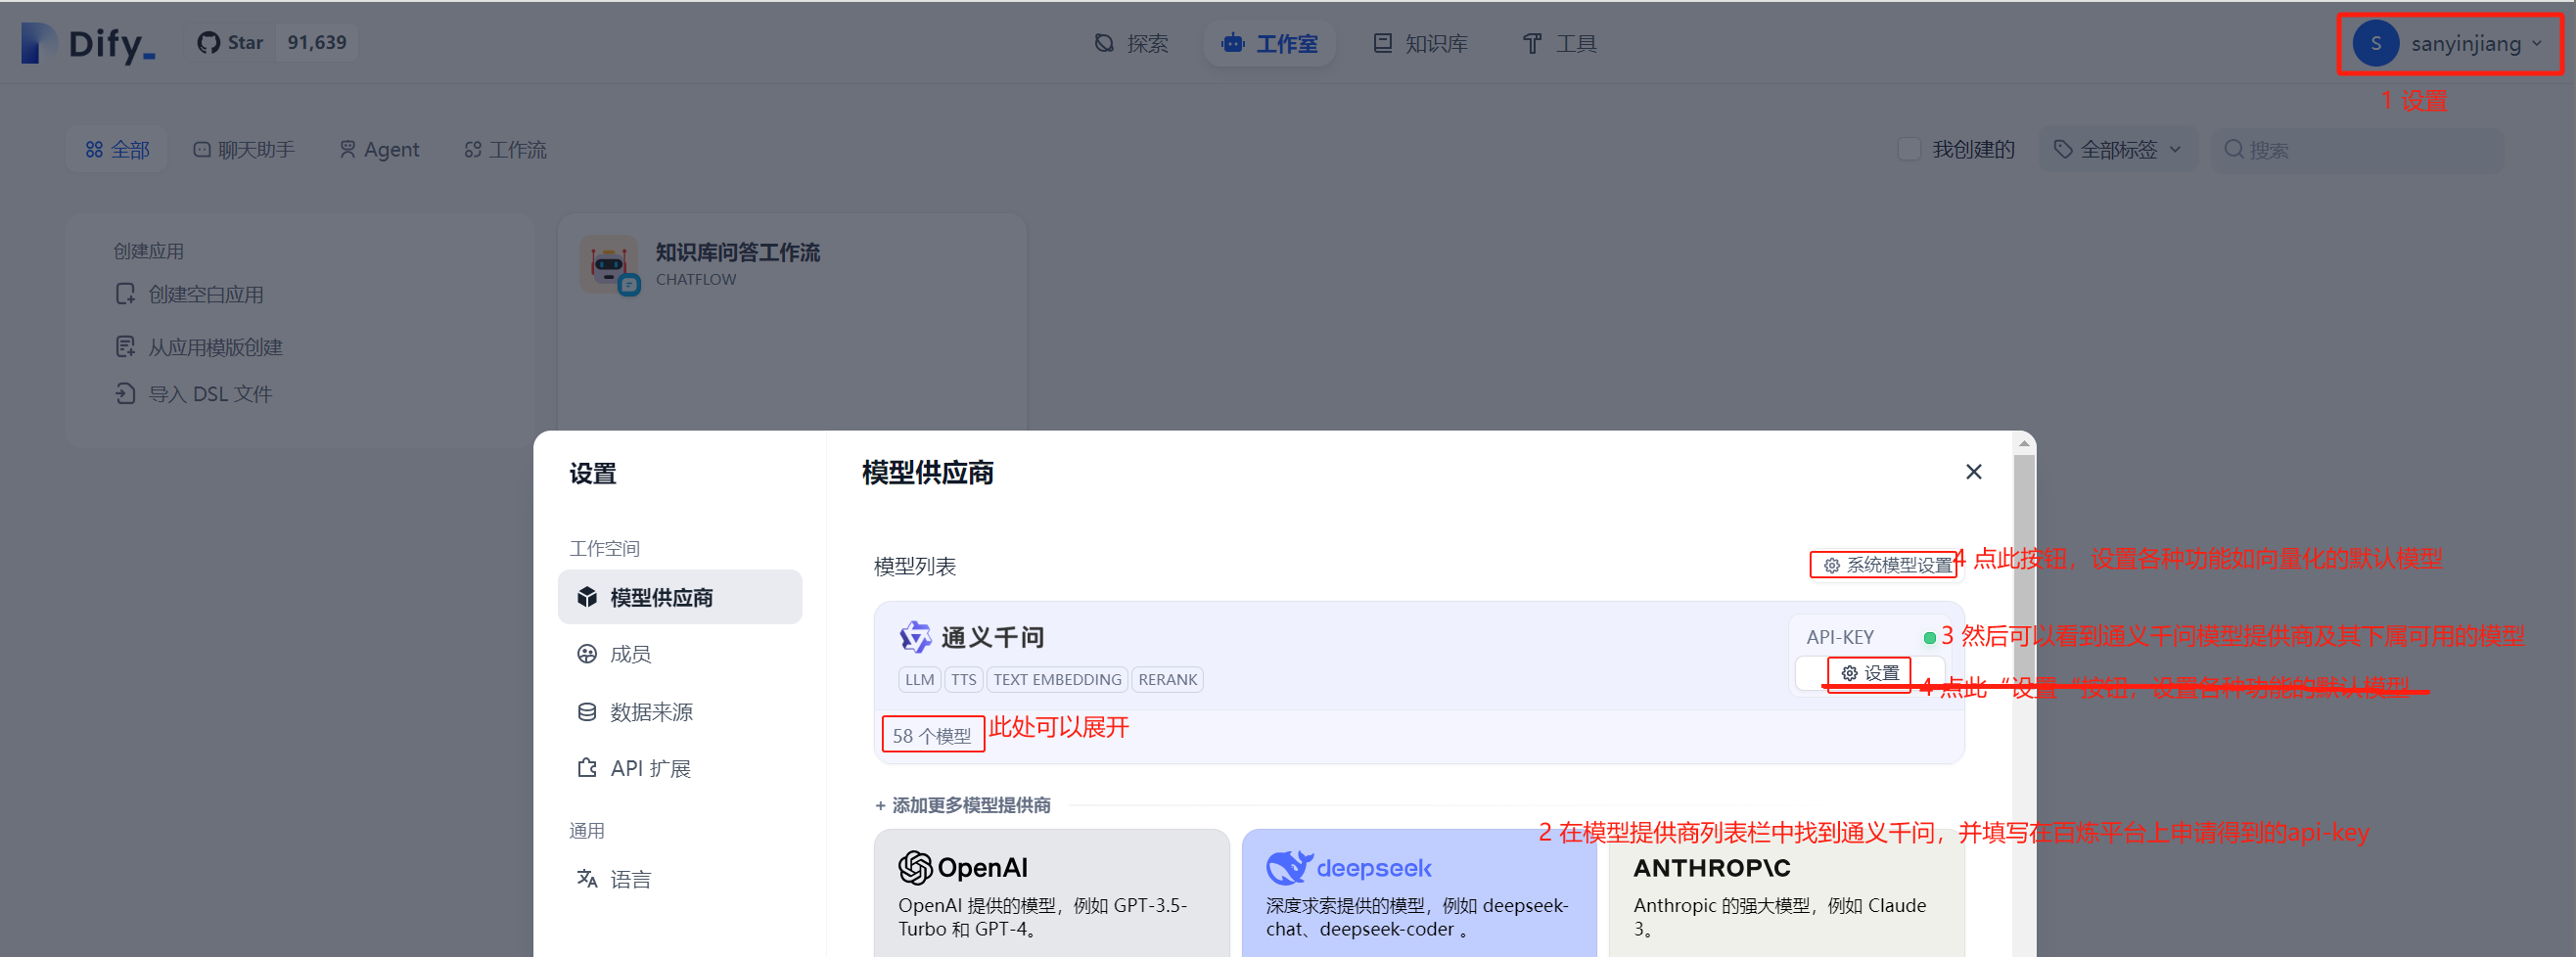
Task: Switch to the 工作室 studio tab
Action: pos(1269,43)
